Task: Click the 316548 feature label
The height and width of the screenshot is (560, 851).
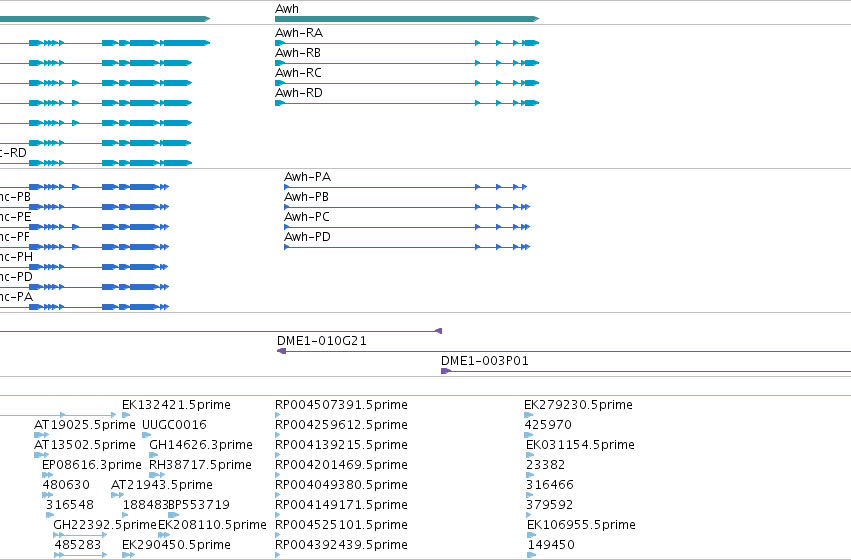Action: pos(69,505)
